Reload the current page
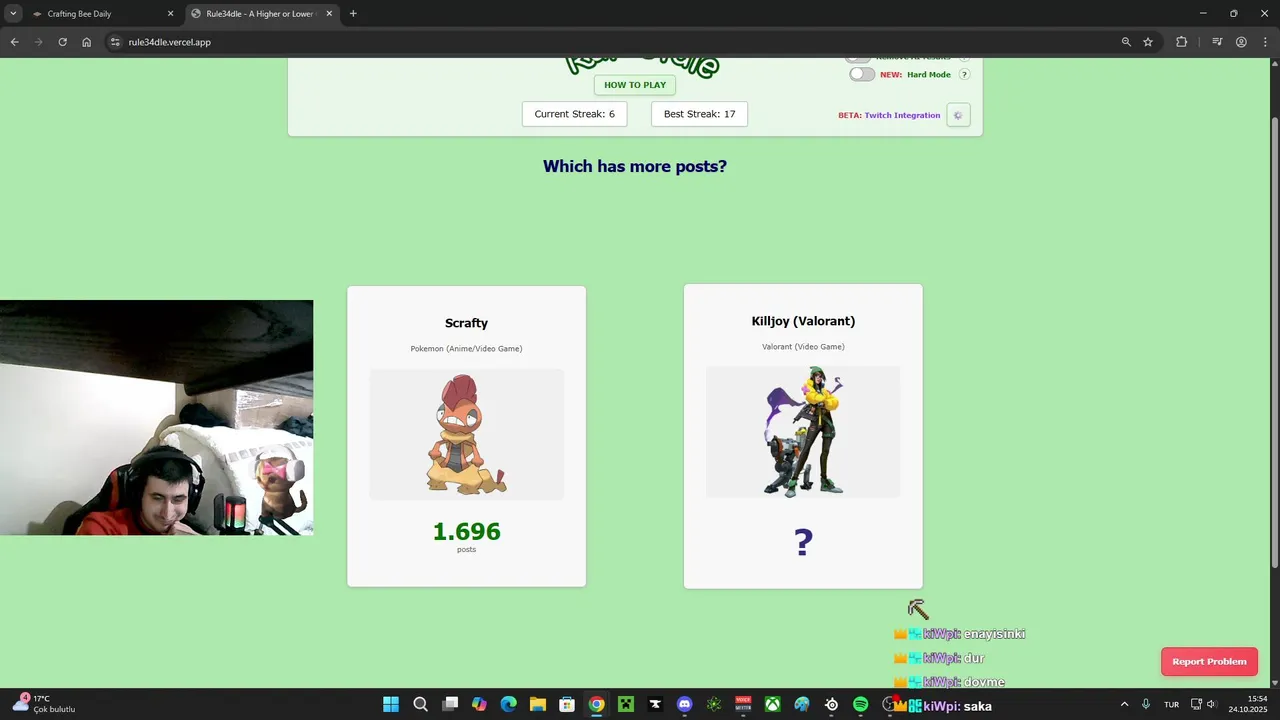 pyautogui.click(x=62, y=42)
